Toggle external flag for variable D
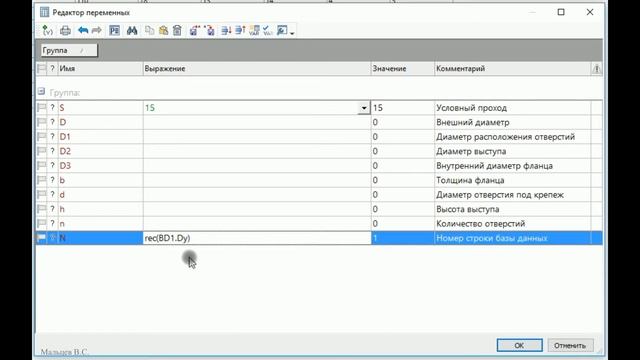Viewport: 640px width, 360px height. pyautogui.click(x=42, y=122)
